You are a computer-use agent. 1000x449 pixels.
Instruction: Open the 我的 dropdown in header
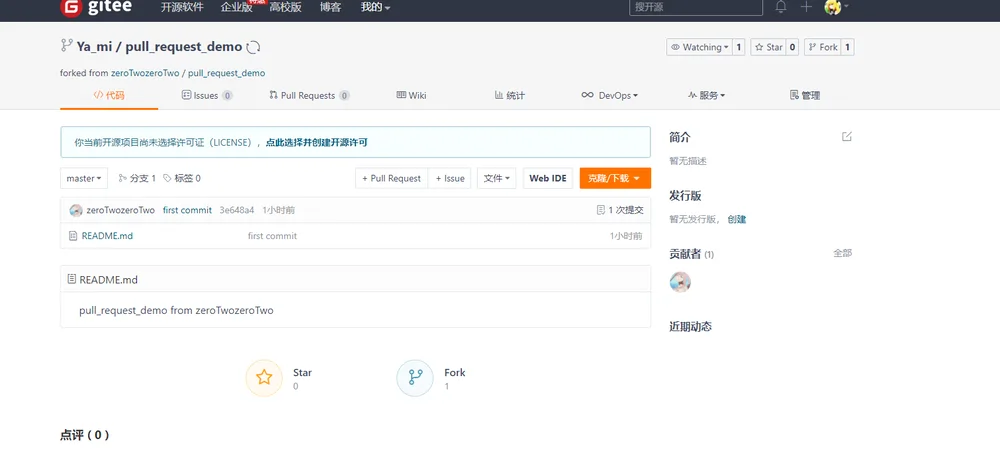click(x=375, y=8)
